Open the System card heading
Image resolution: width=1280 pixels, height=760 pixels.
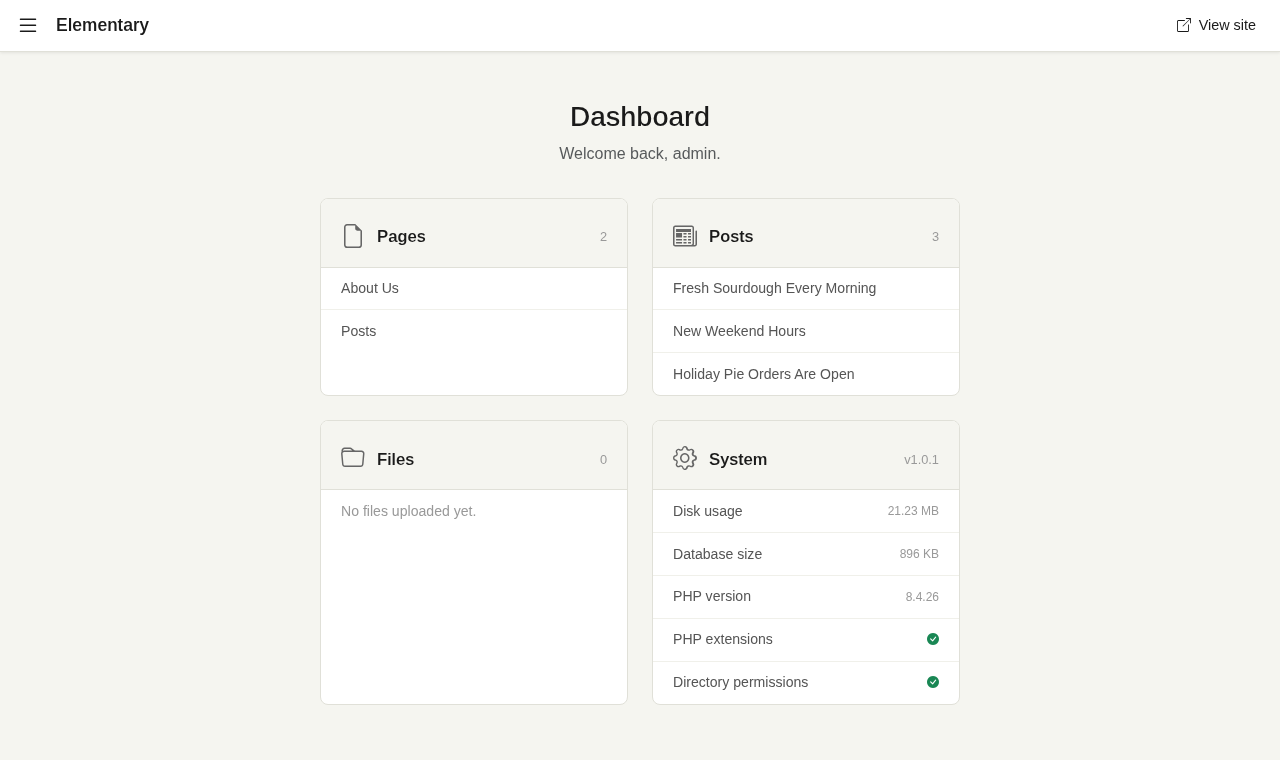click(738, 460)
